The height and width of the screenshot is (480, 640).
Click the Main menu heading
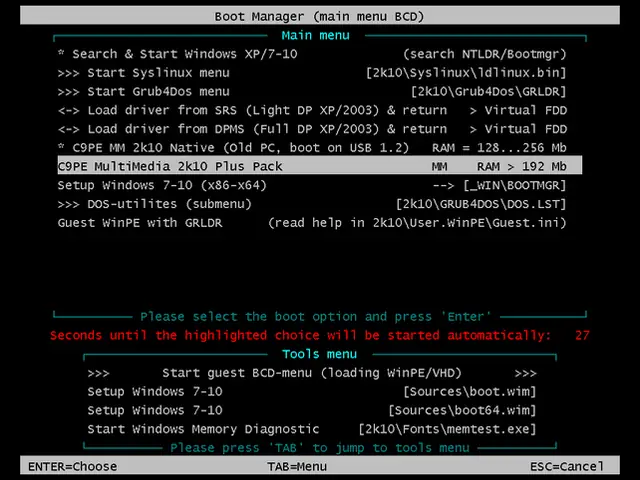[x=316, y=36]
